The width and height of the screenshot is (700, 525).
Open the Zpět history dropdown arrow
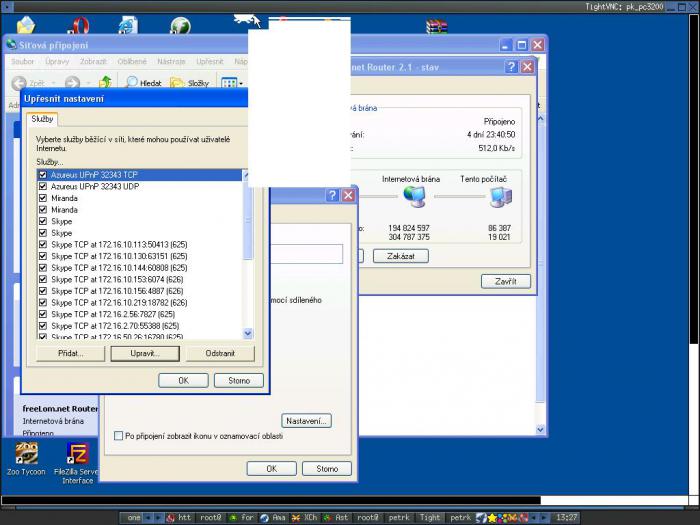53,83
